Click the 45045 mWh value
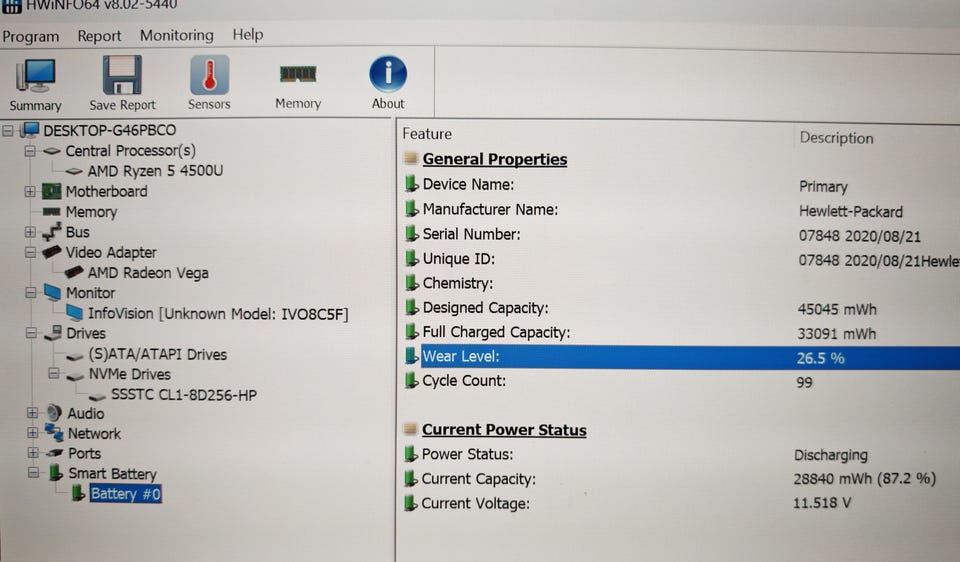The height and width of the screenshot is (562, 960). click(x=836, y=309)
